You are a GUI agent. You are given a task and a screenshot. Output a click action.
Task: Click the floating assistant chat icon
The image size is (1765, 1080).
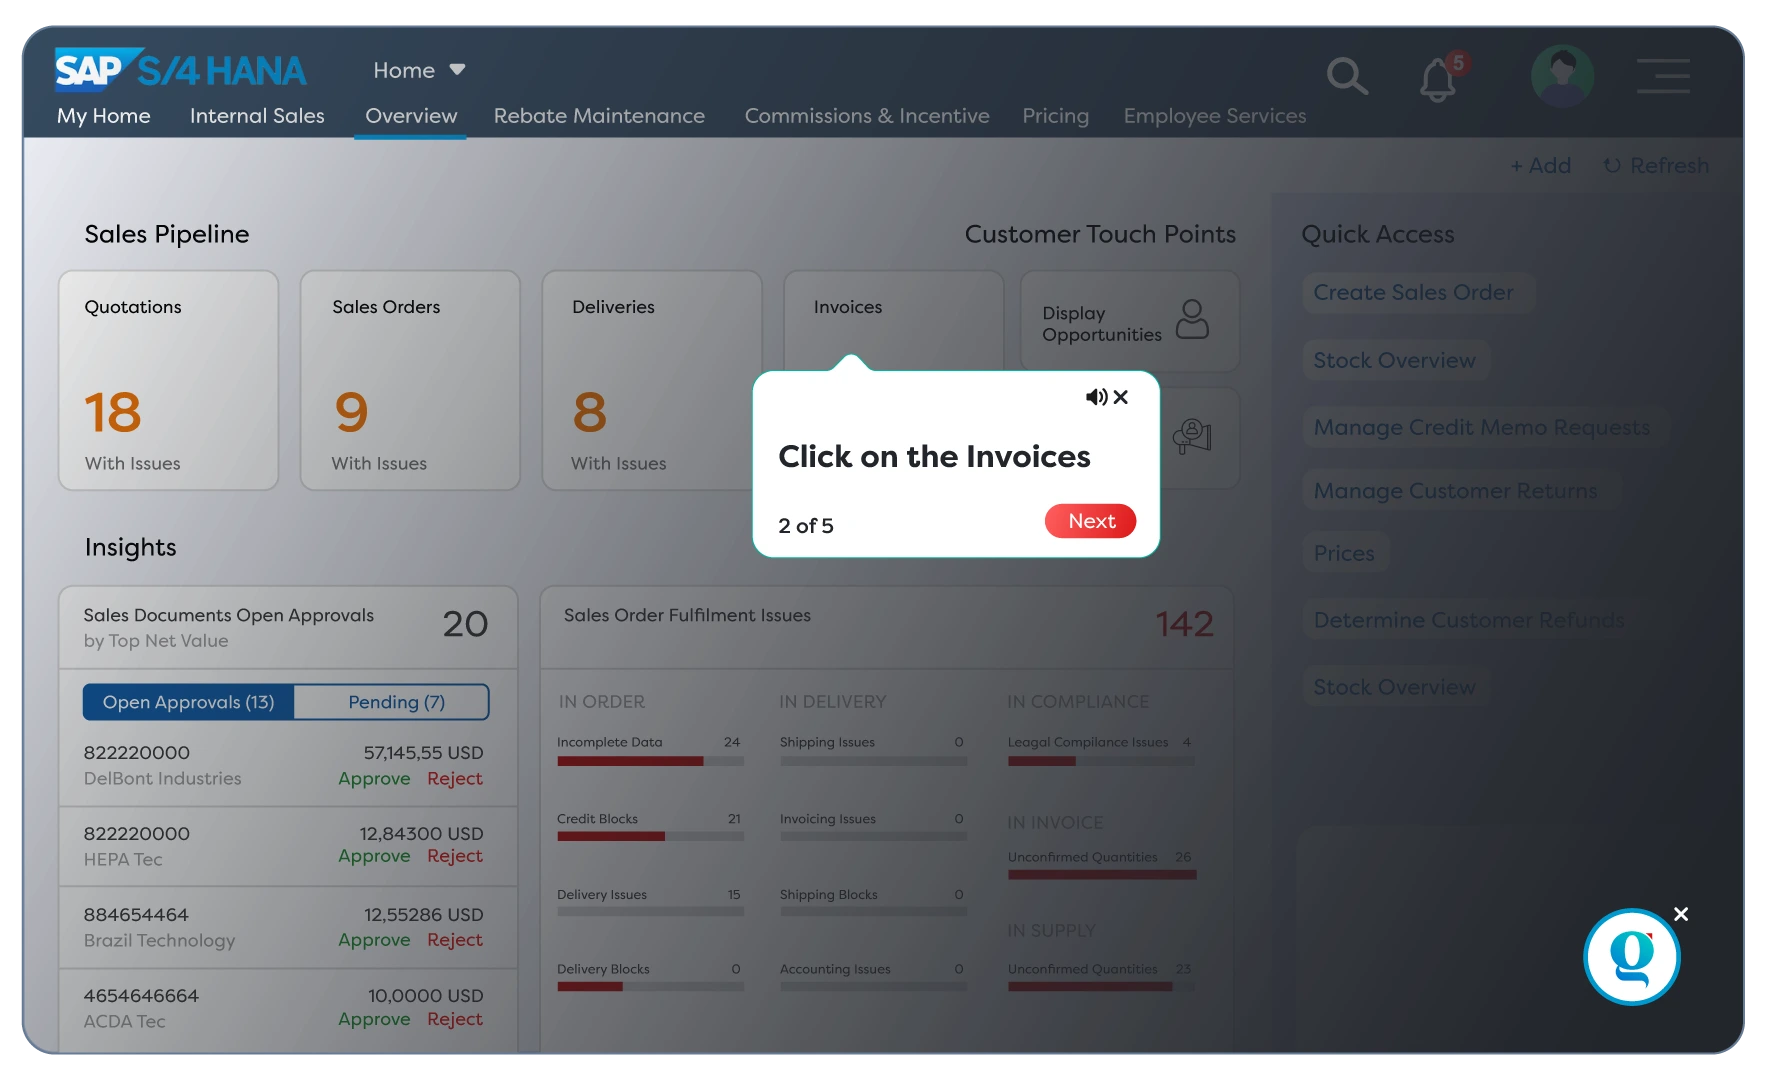1631,957
